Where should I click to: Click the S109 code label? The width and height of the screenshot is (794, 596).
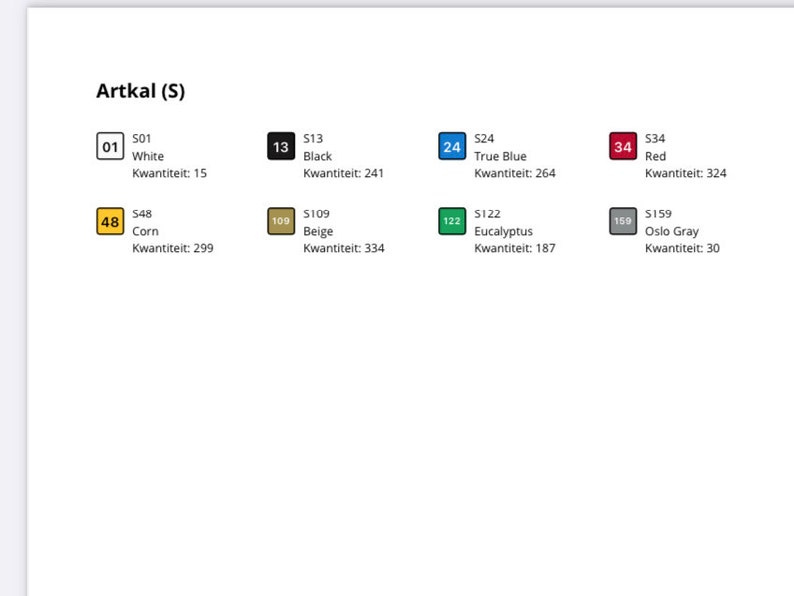tap(316, 214)
